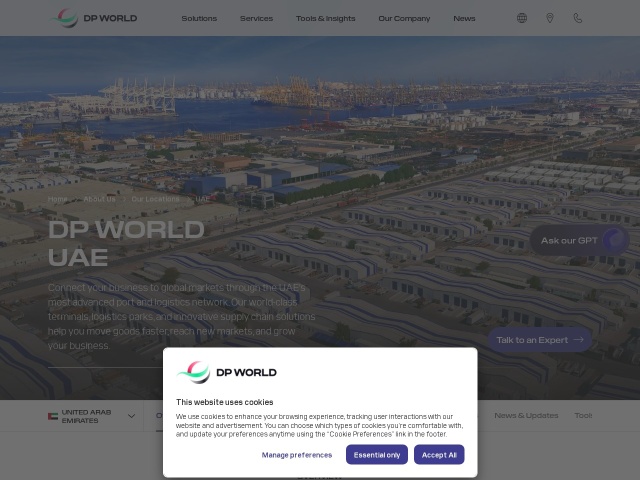
Task: Click the Home breadcrumb link
Action: coord(58,199)
